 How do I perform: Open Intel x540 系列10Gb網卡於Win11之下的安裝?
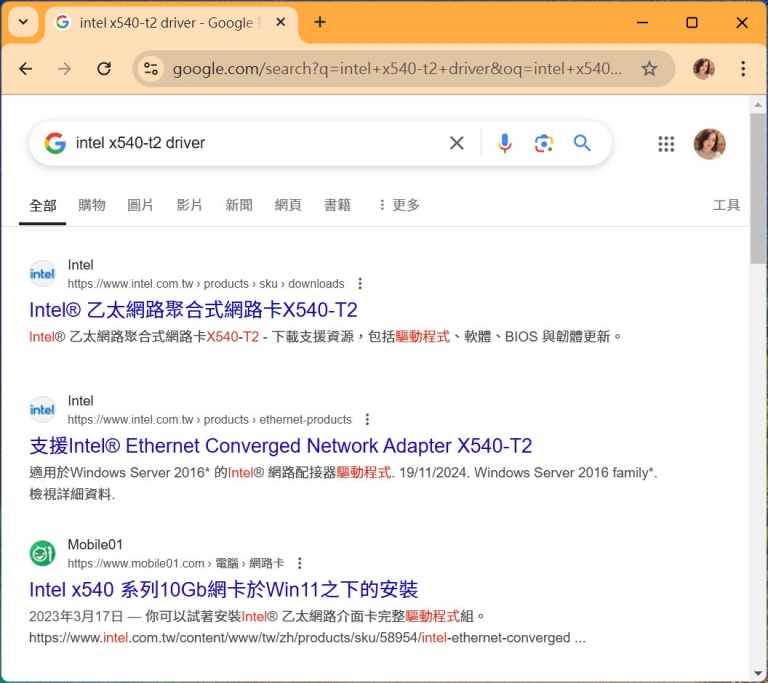(223, 589)
